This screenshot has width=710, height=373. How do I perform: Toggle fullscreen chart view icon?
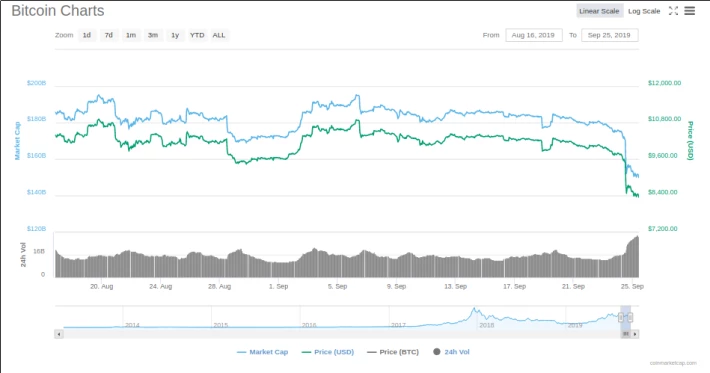pyautogui.click(x=673, y=11)
